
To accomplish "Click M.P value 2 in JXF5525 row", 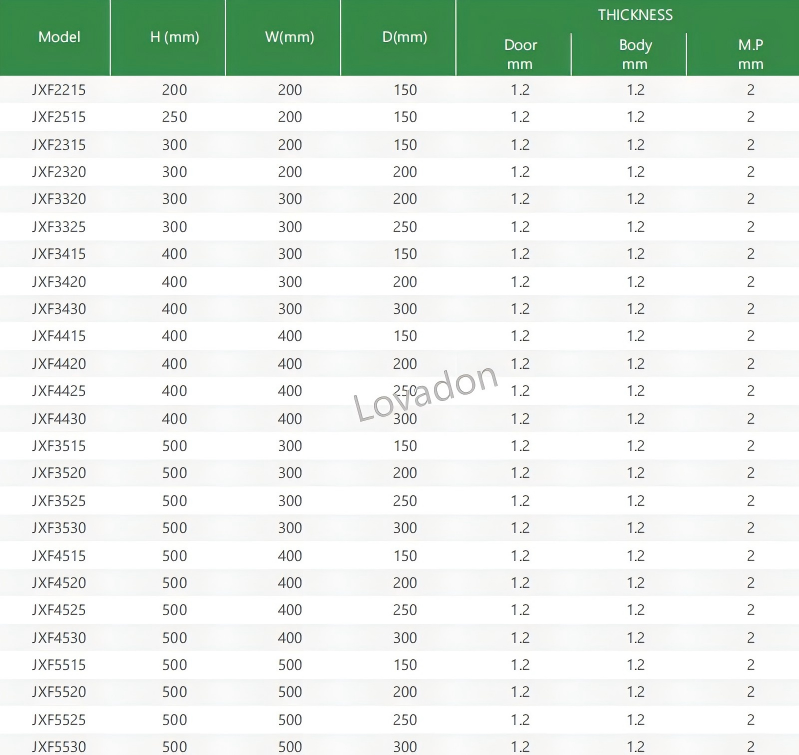I will coord(751,720).
